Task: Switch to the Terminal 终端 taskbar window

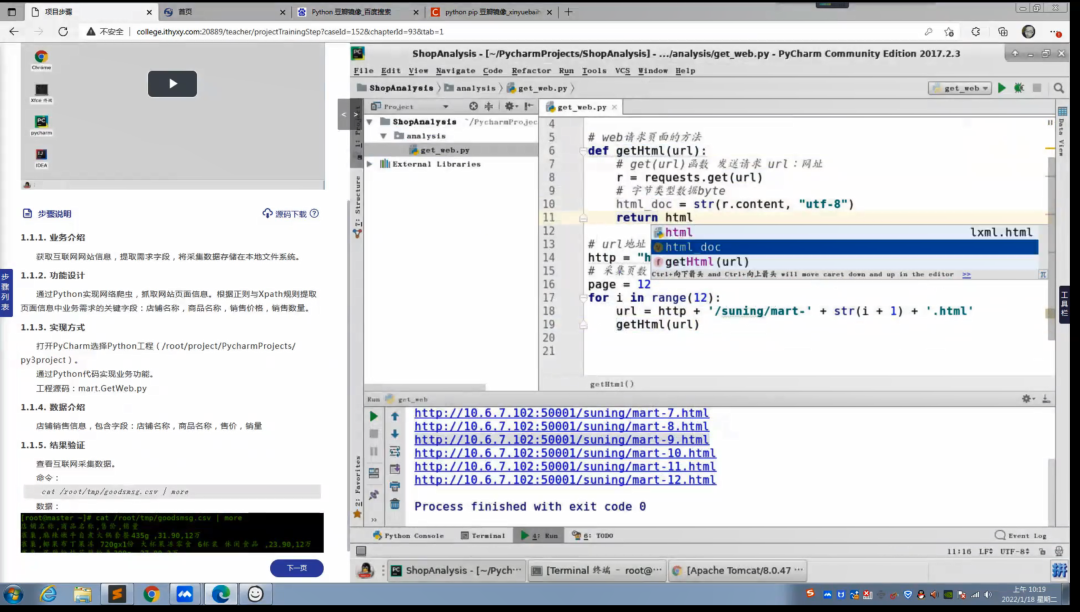Action: tap(596, 570)
